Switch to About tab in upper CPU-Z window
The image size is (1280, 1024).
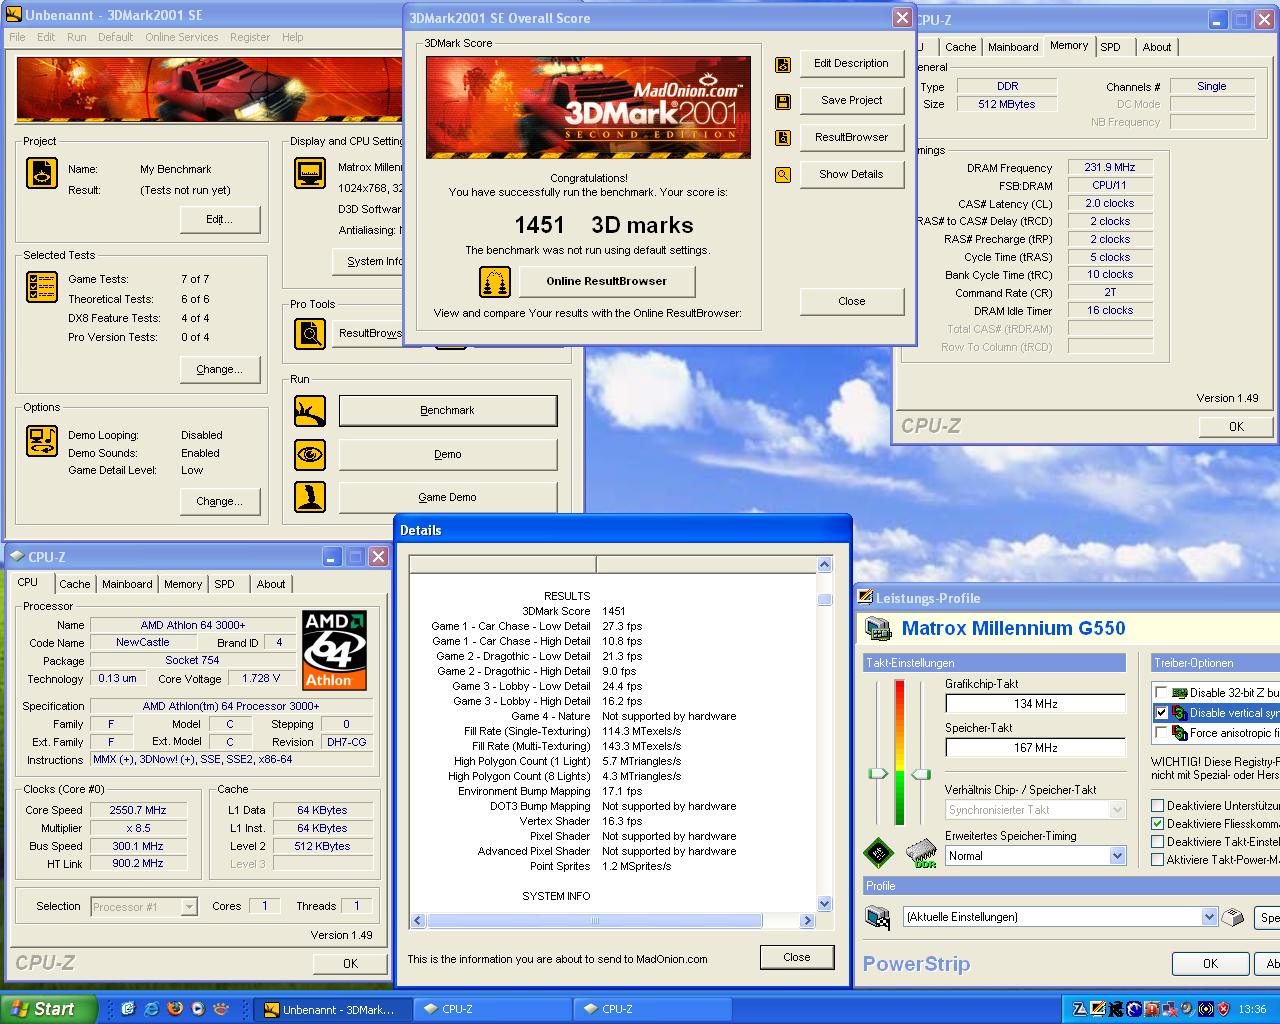click(x=1157, y=47)
